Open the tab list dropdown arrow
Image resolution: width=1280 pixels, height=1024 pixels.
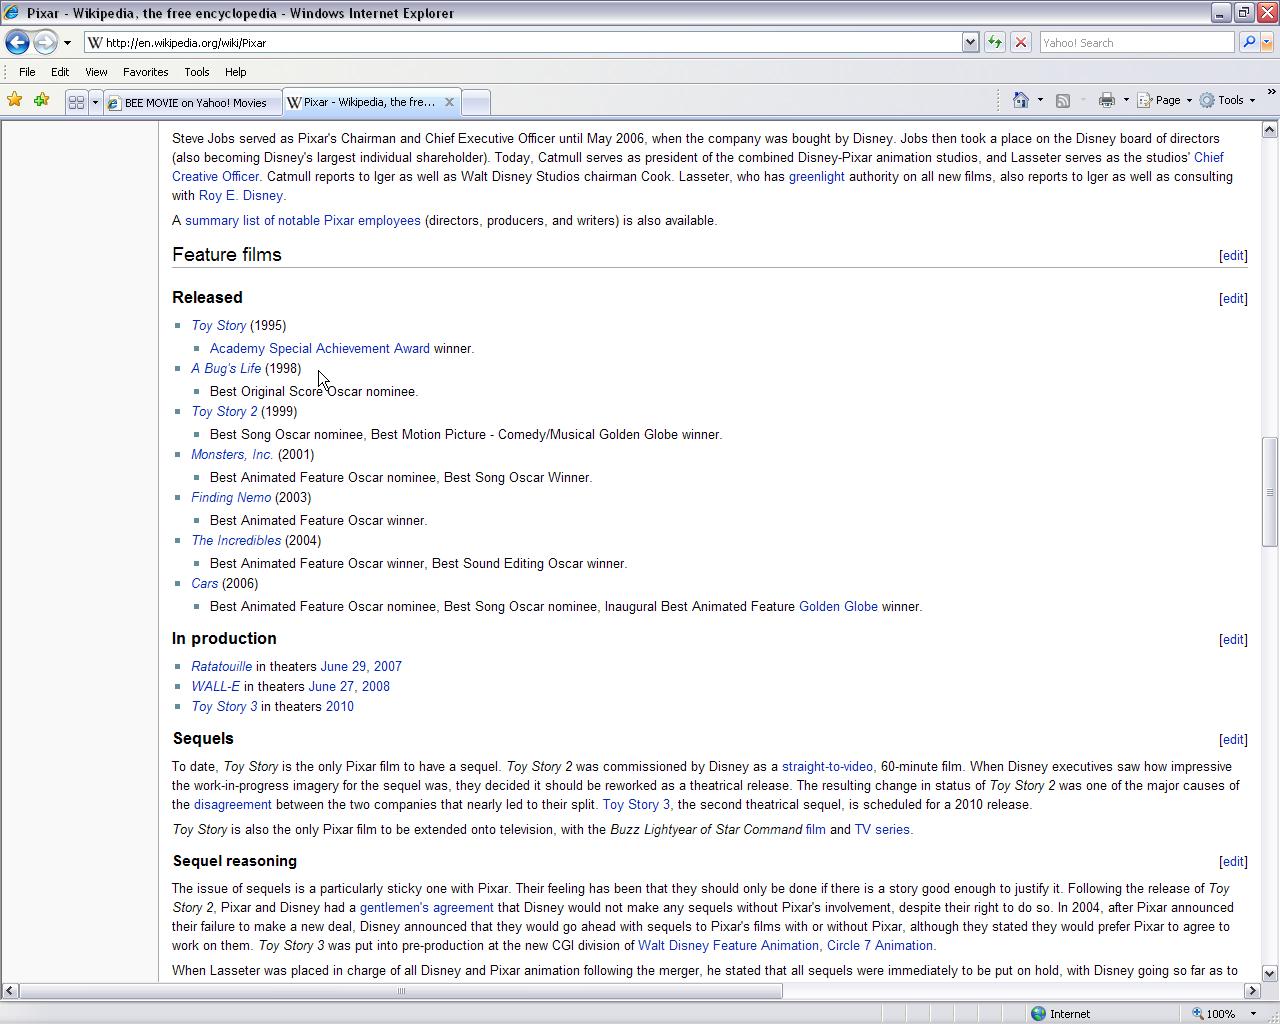95,102
